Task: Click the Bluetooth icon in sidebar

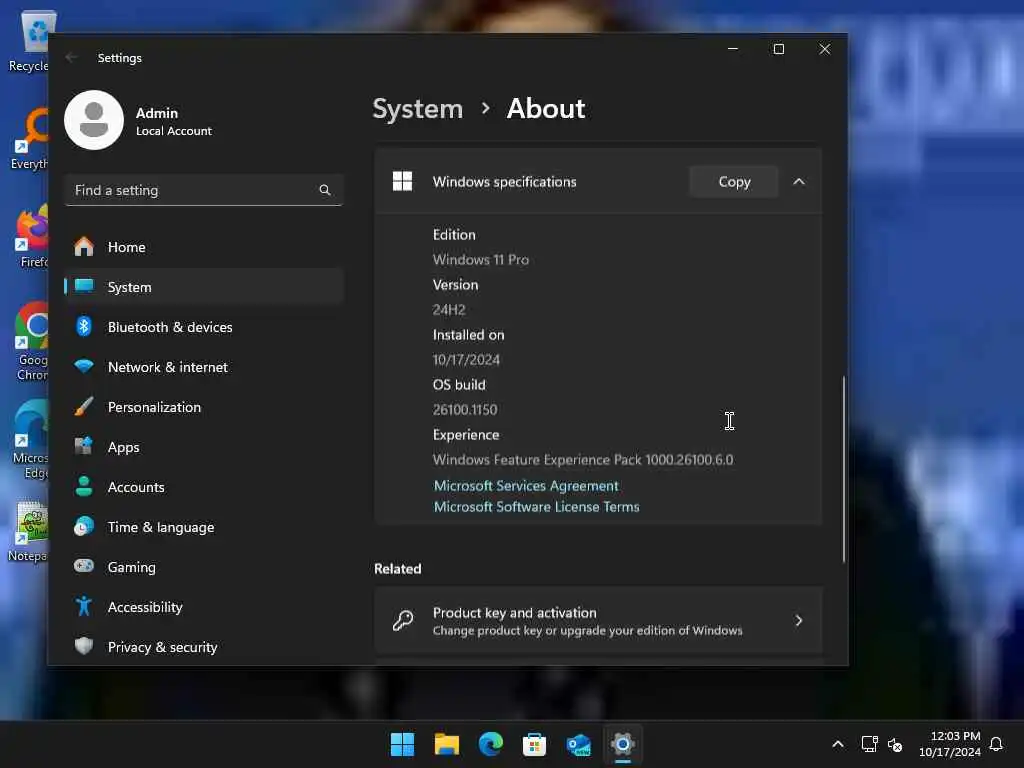Action: pos(84,326)
